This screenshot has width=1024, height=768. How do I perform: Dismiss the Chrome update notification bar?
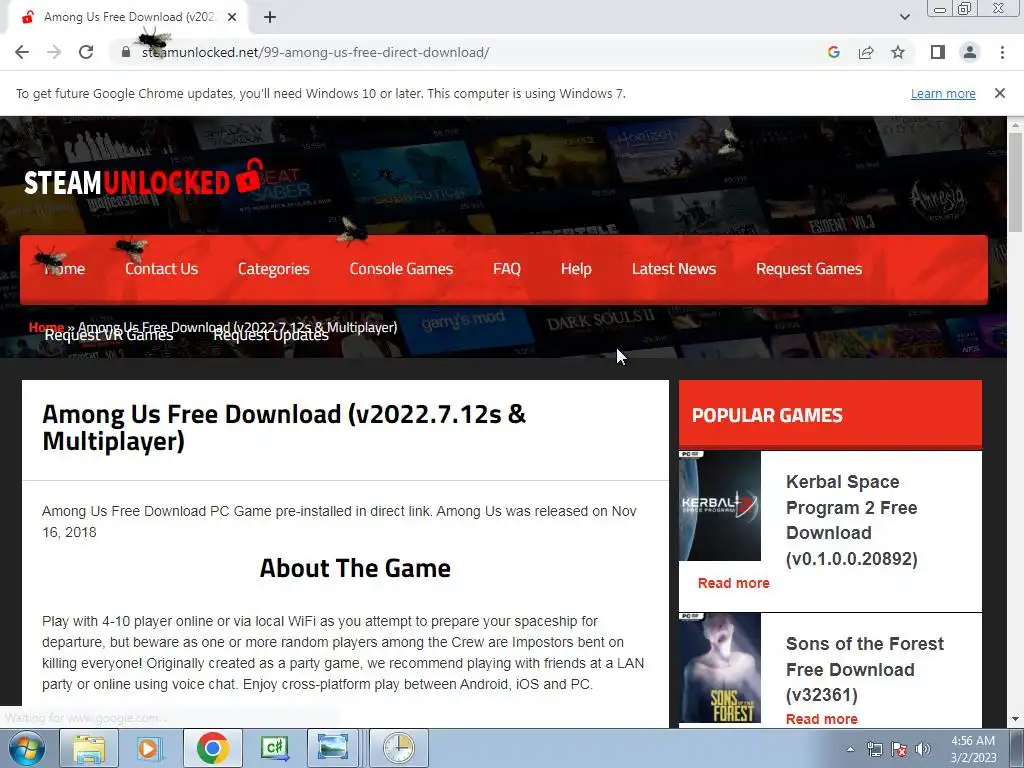(x=999, y=93)
